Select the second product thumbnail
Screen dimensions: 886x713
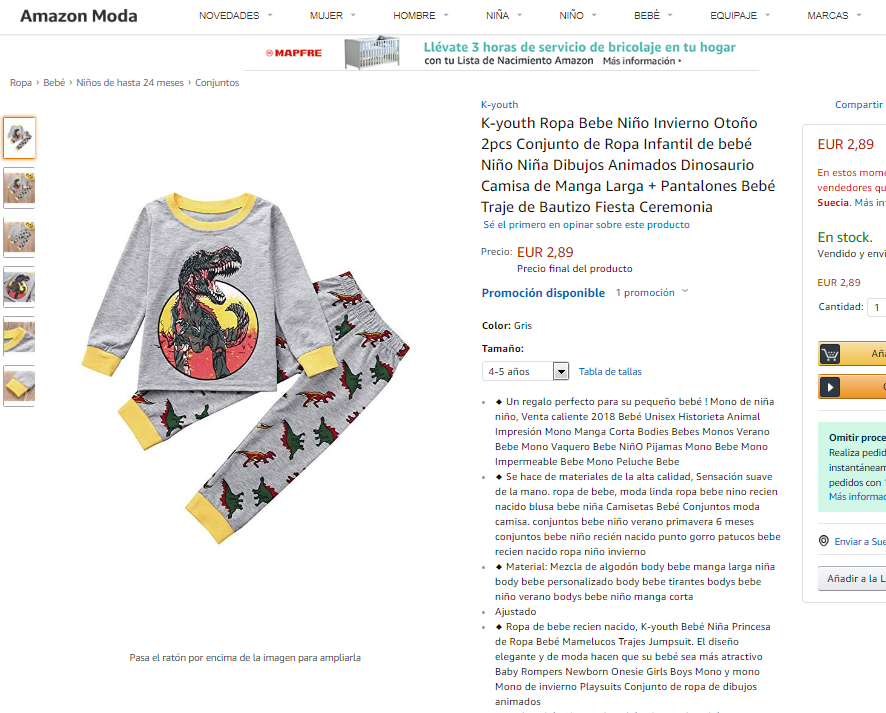click(x=19, y=188)
